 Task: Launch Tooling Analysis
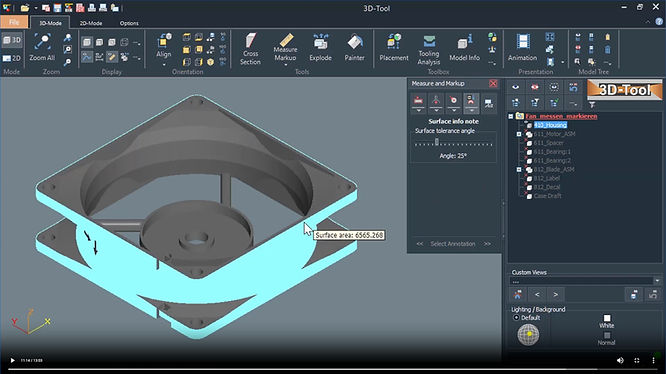(429, 49)
